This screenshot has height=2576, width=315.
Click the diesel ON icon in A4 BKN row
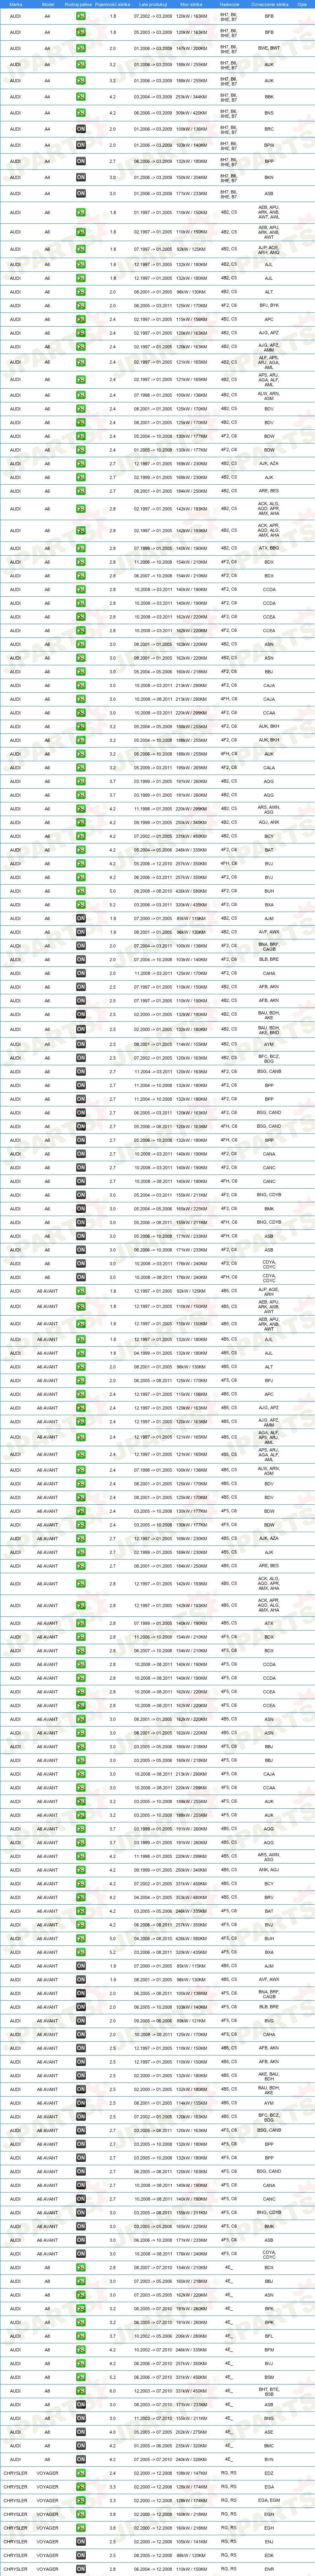81,177
